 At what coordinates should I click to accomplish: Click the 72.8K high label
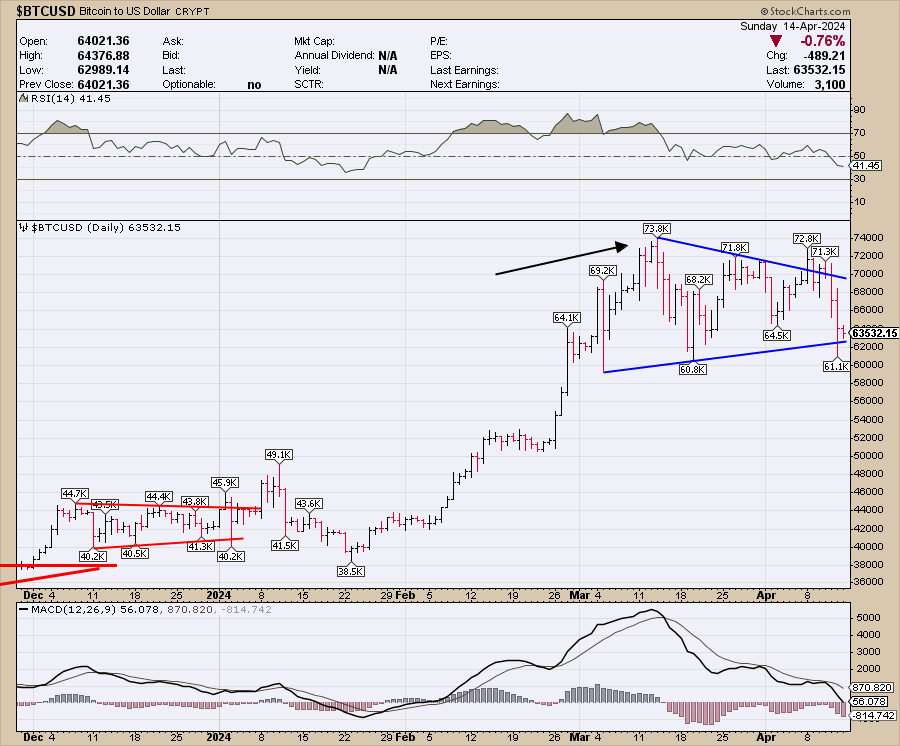point(806,238)
